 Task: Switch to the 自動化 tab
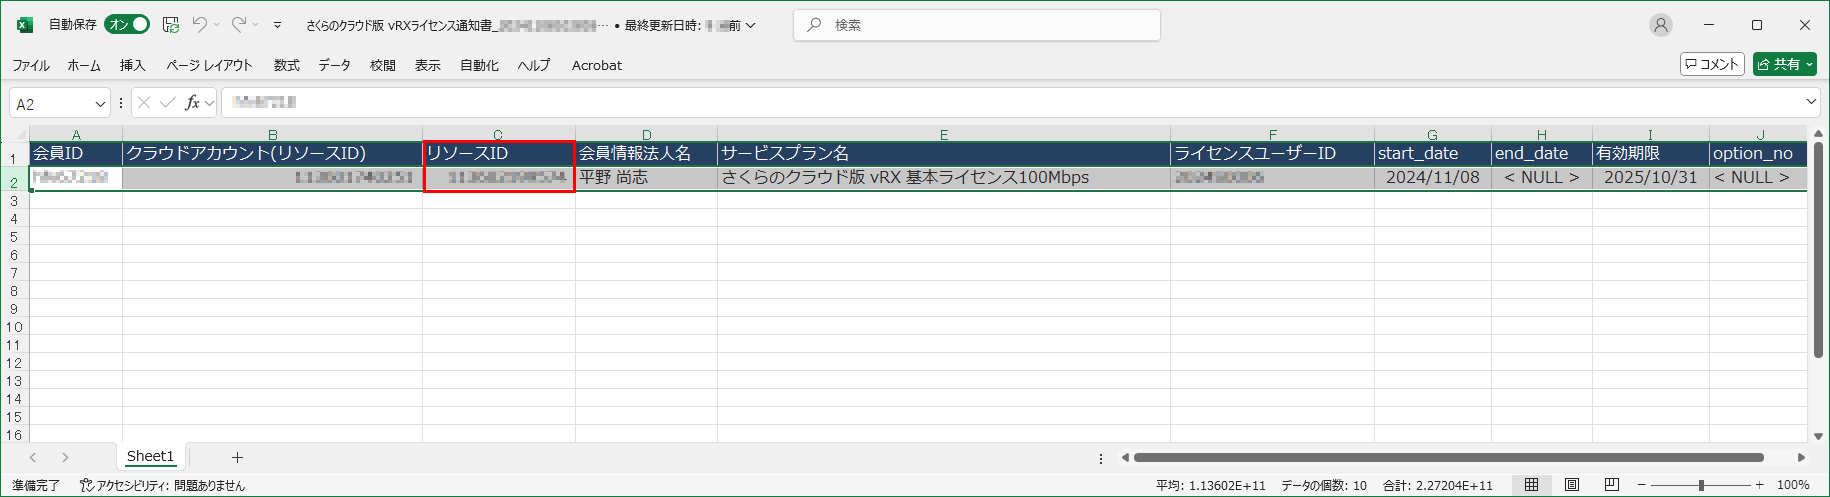click(479, 65)
